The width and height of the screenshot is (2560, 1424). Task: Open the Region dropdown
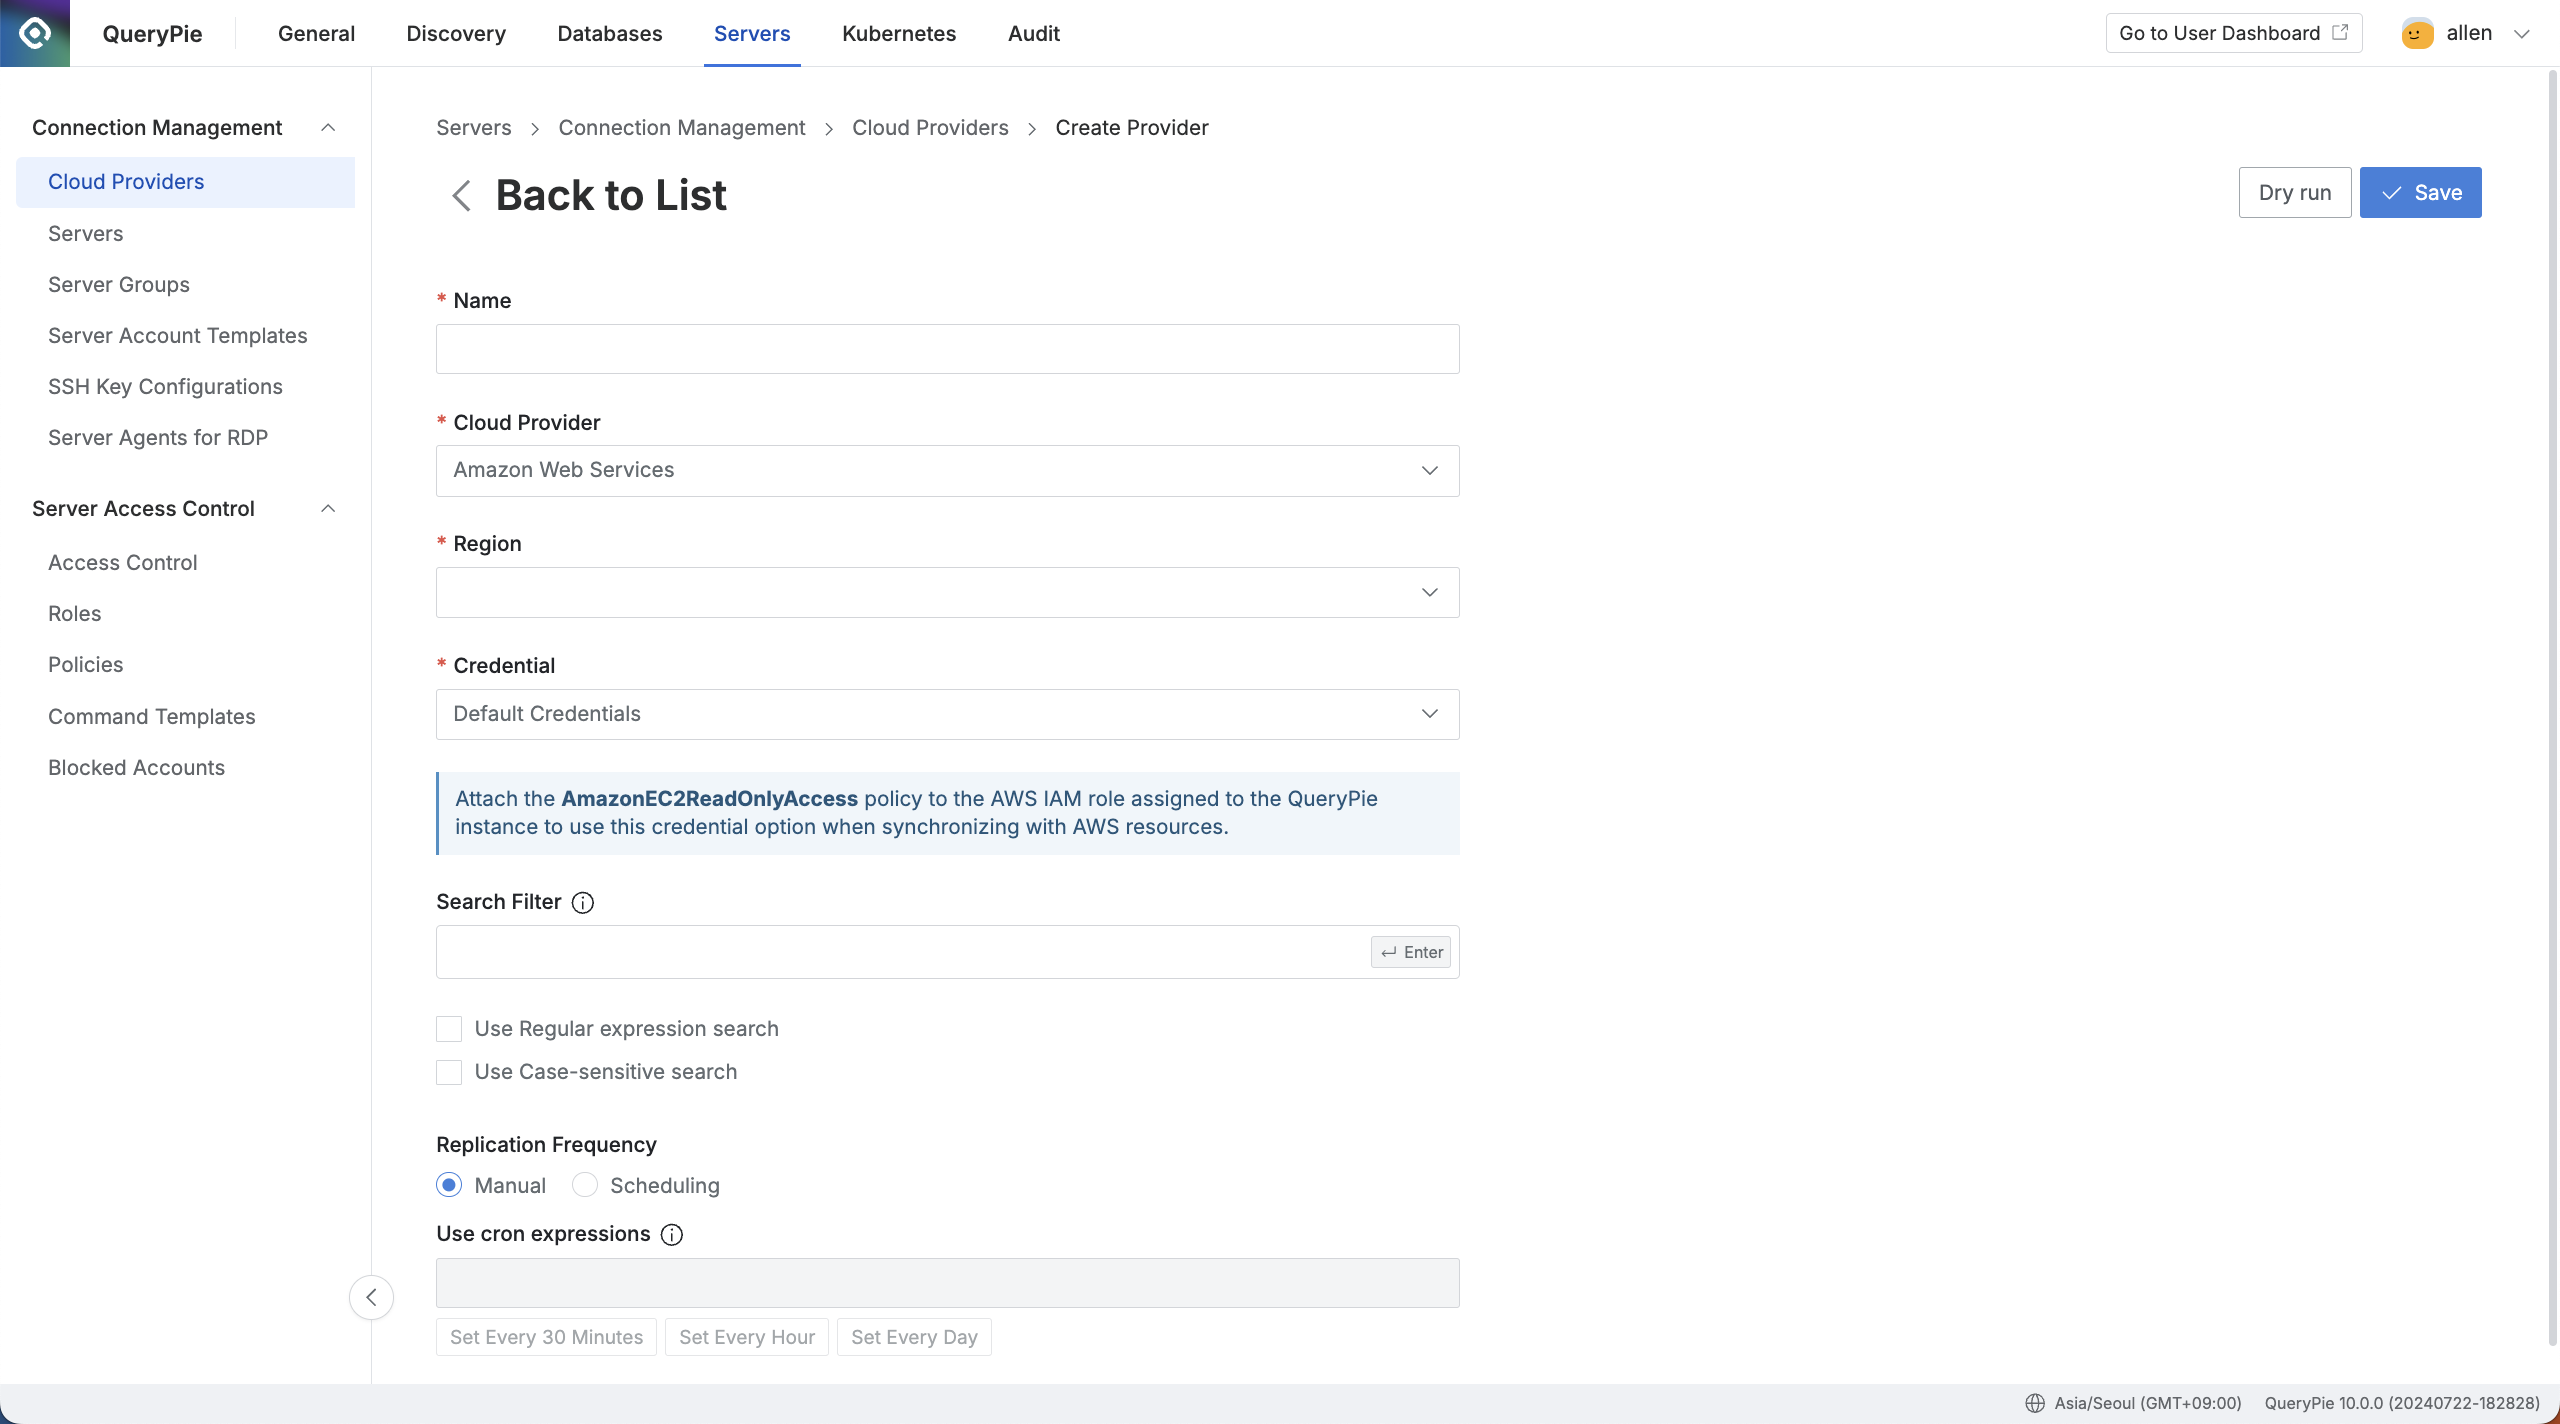click(x=947, y=592)
